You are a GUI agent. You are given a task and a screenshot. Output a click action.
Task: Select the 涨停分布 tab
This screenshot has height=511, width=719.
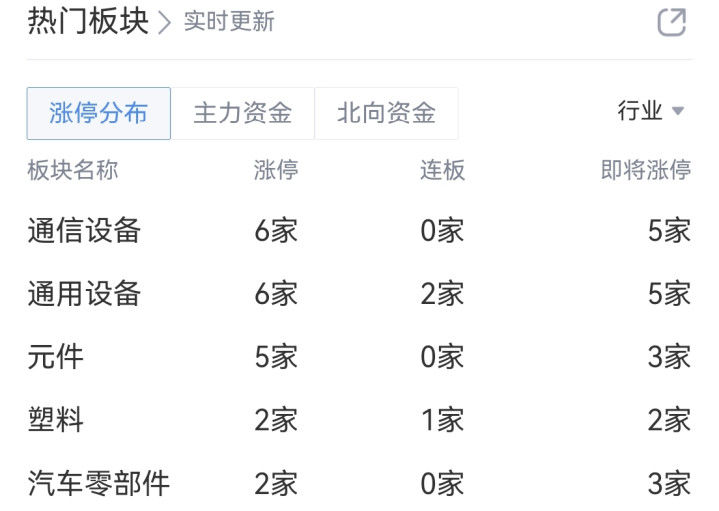click(x=98, y=113)
